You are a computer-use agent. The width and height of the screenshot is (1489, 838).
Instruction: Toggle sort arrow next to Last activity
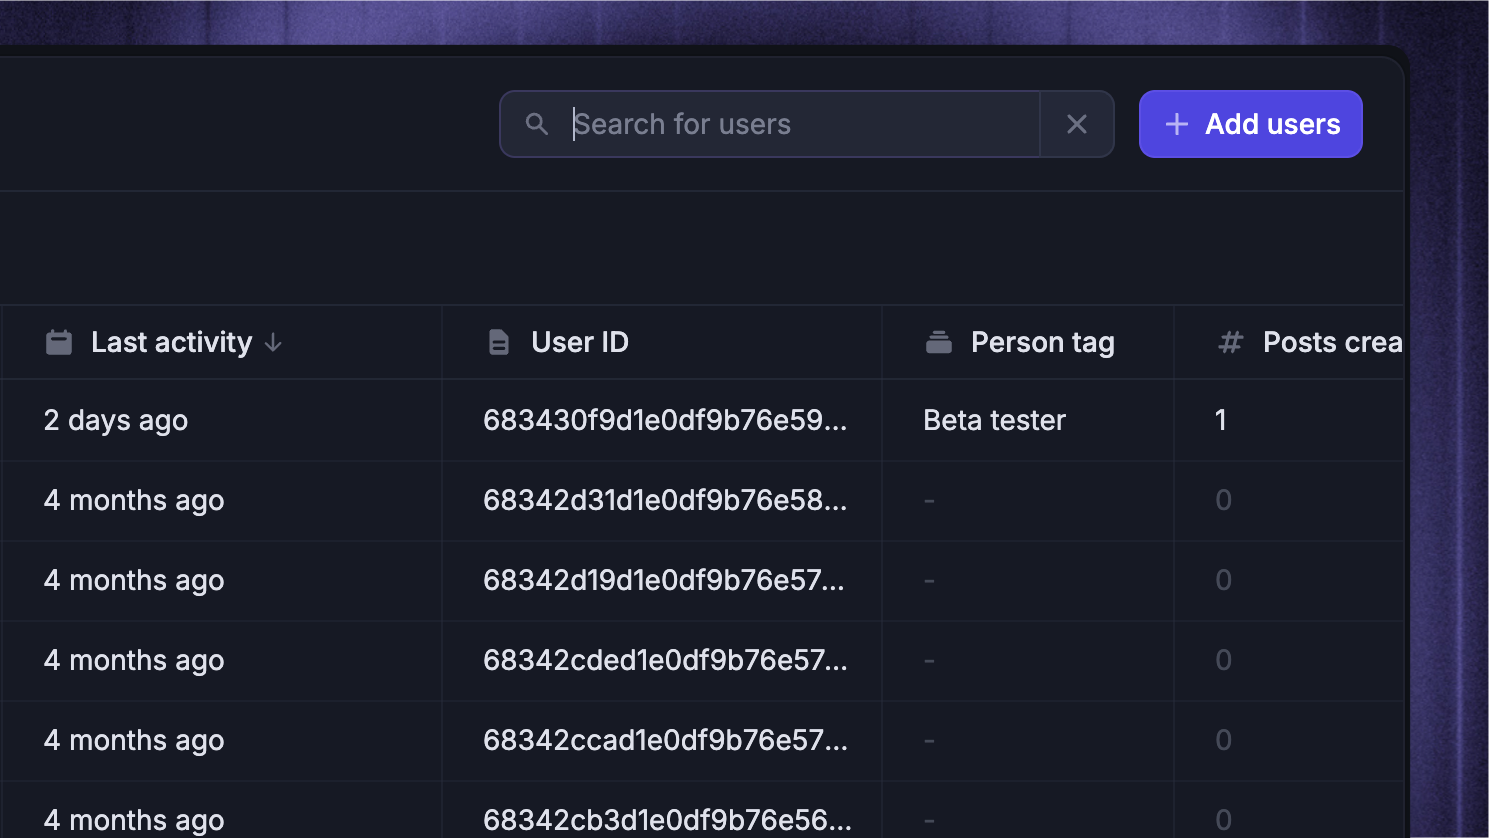pyautogui.click(x=273, y=343)
